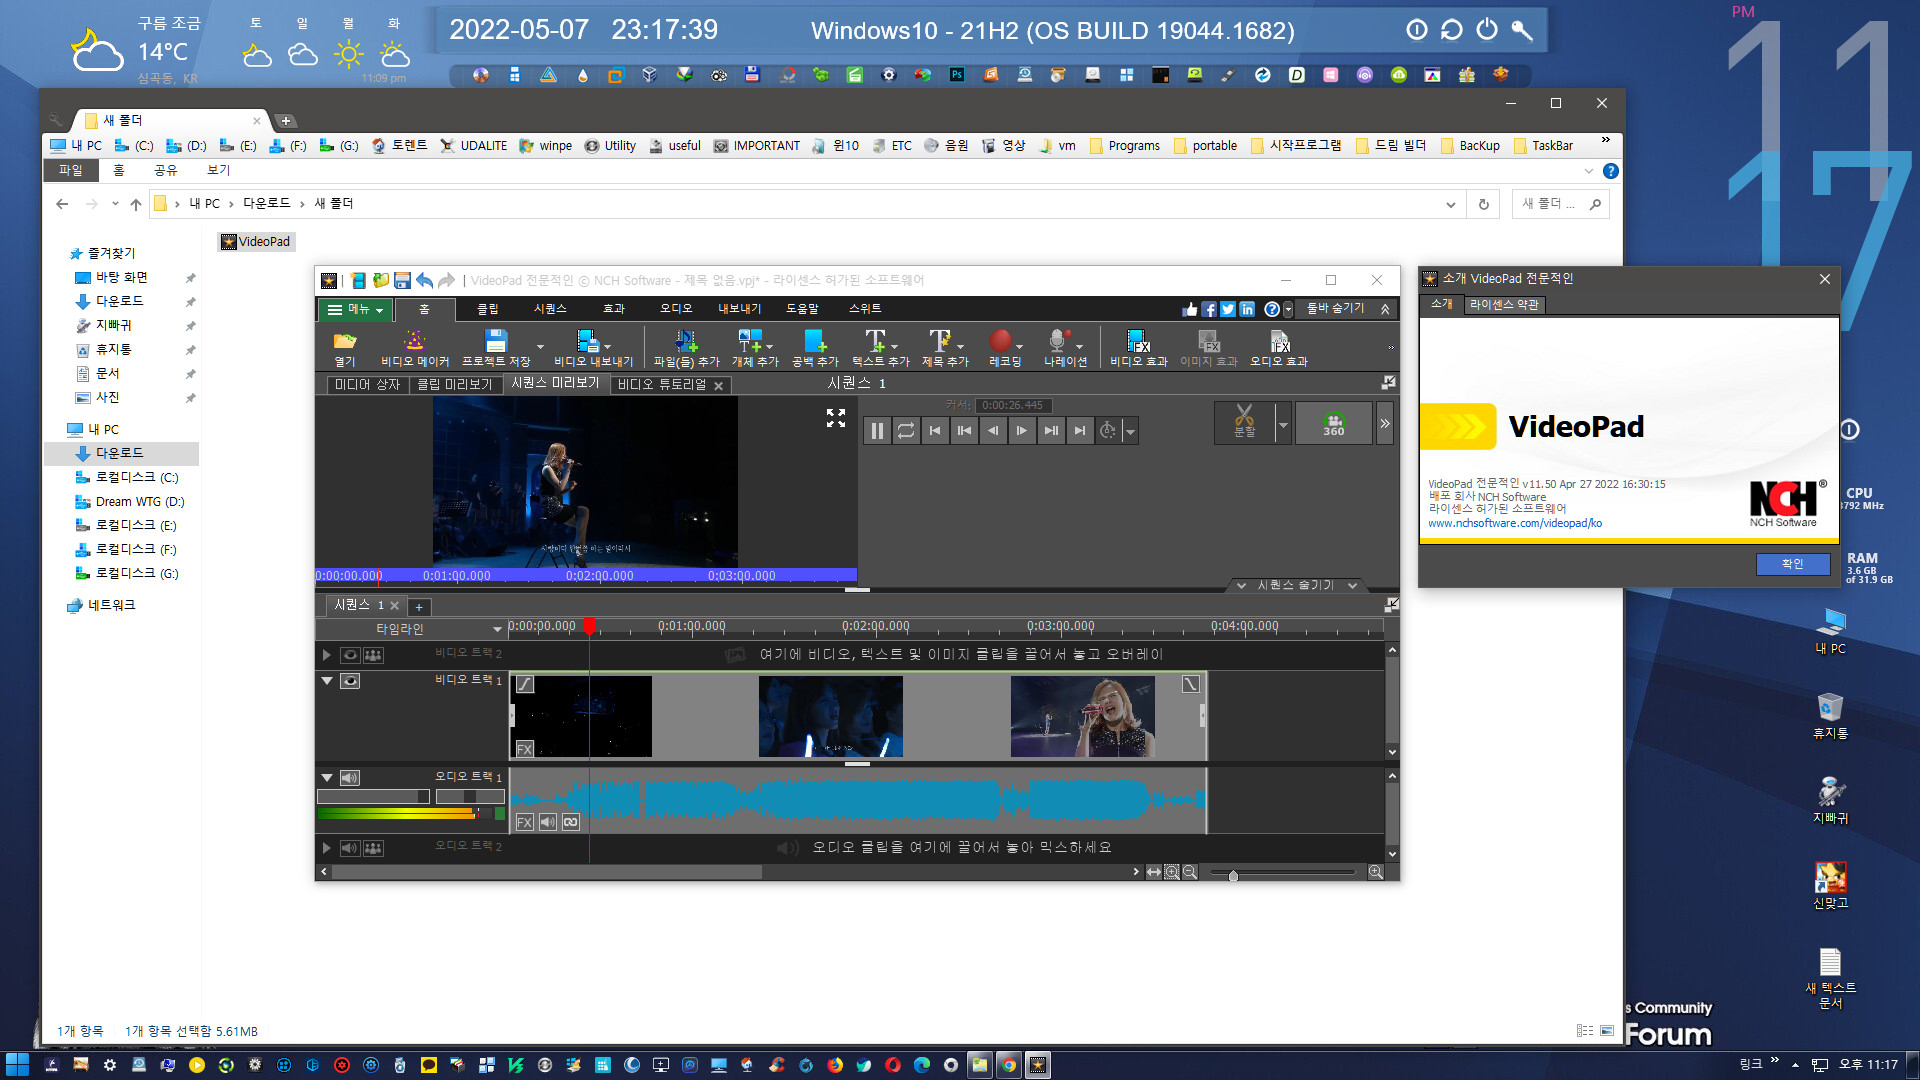
Task: Expand 비디오 트랙 2 triangle
Action: pyautogui.click(x=326, y=655)
